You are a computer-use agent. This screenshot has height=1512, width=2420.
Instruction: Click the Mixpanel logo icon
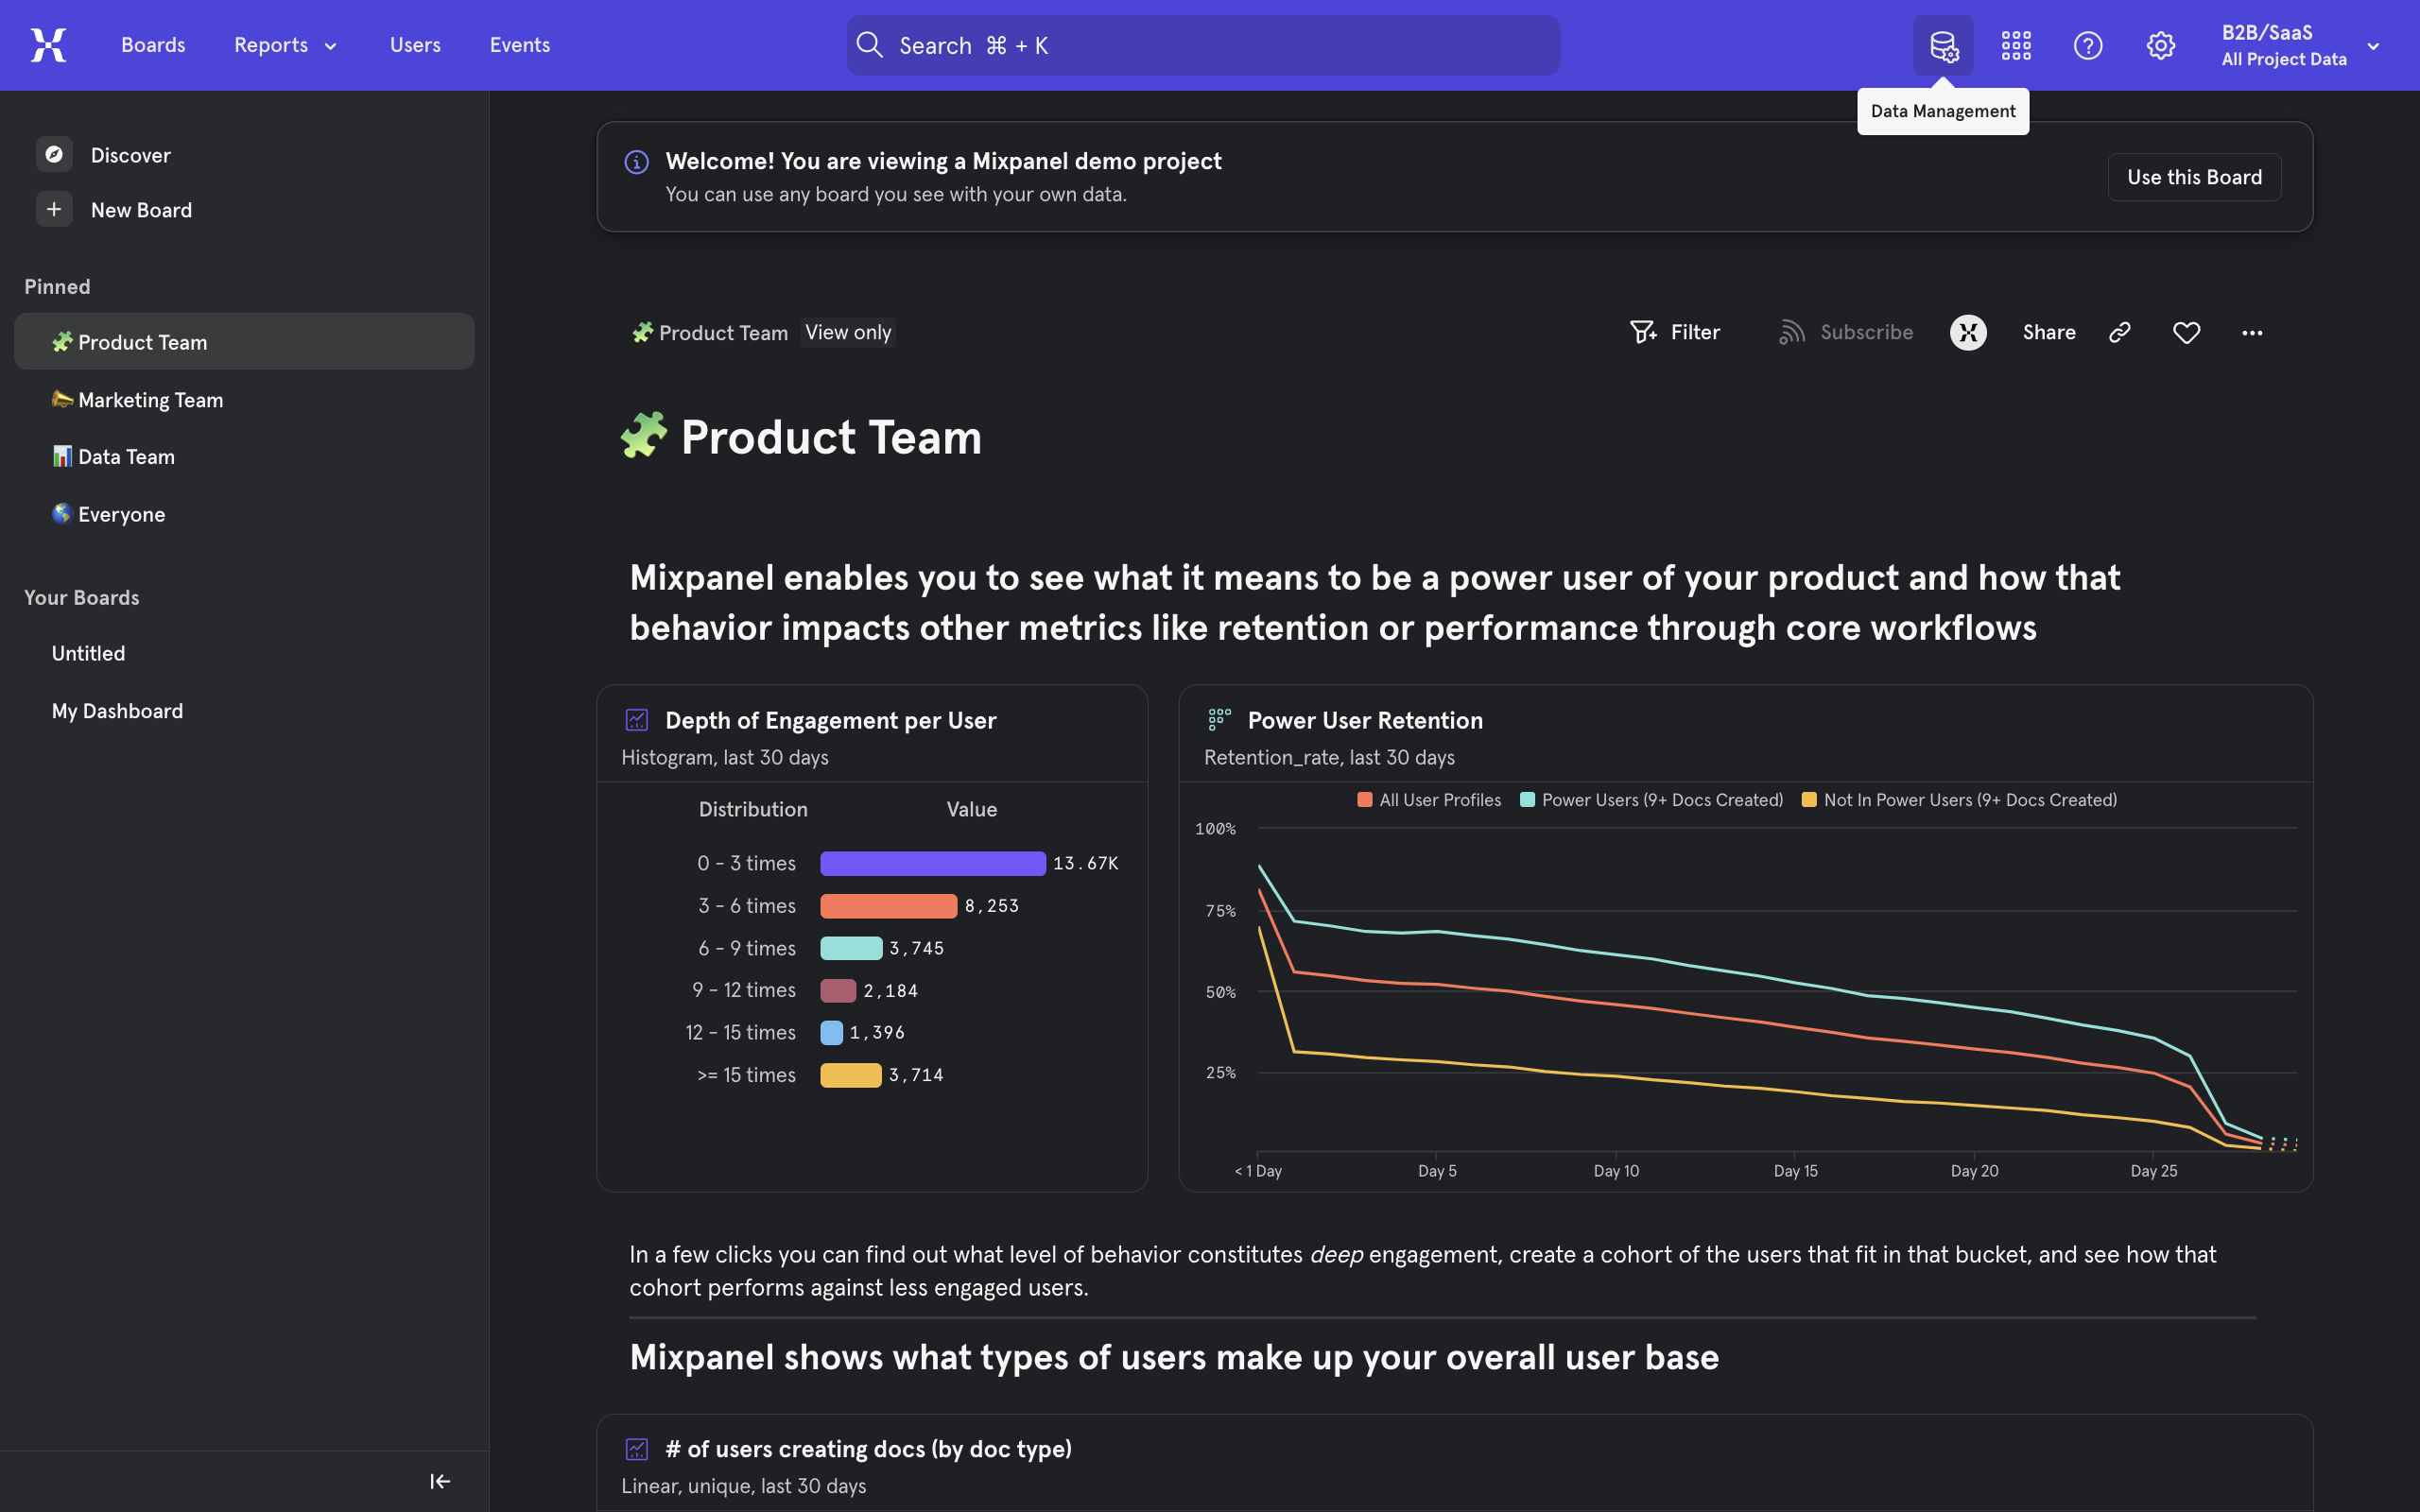[48, 45]
